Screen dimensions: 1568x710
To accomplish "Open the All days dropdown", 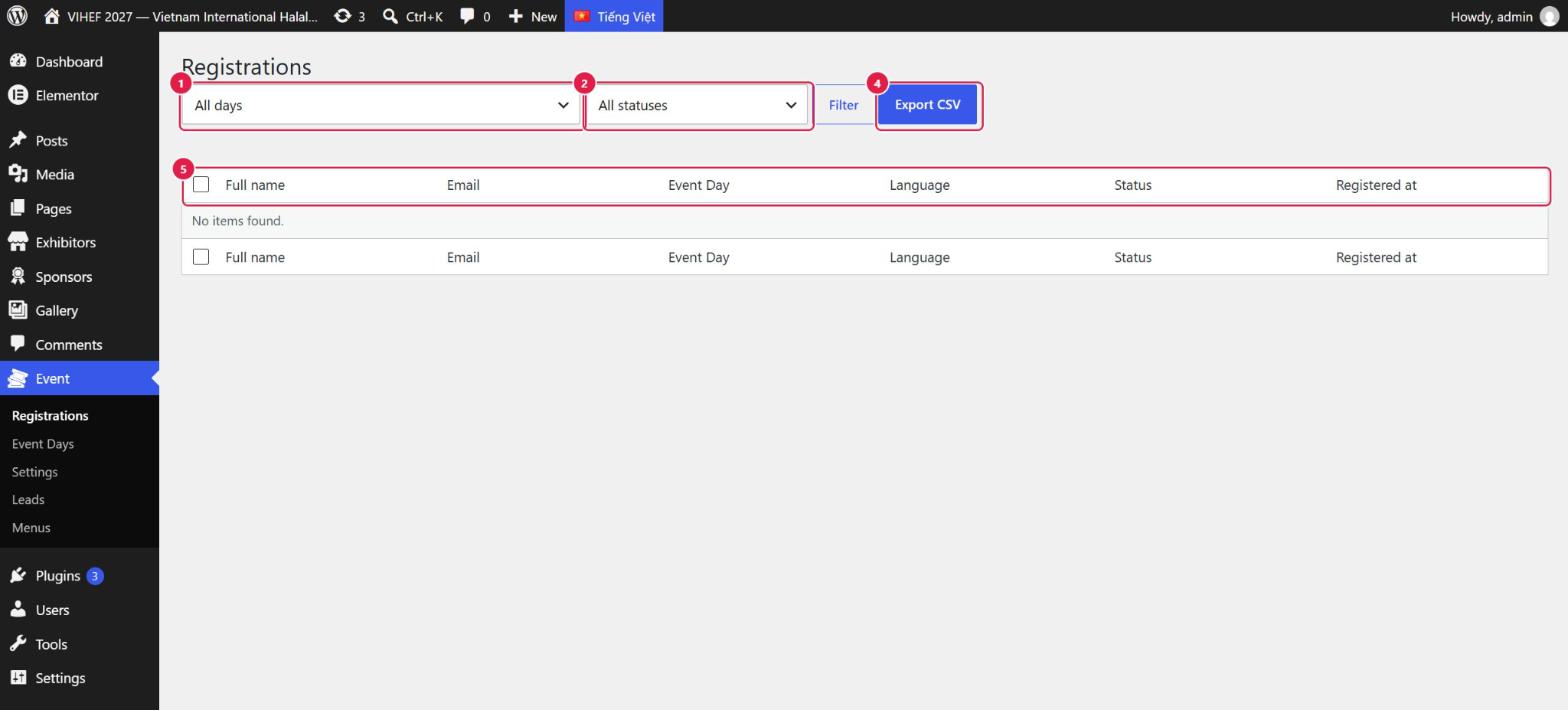I will (x=381, y=105).
